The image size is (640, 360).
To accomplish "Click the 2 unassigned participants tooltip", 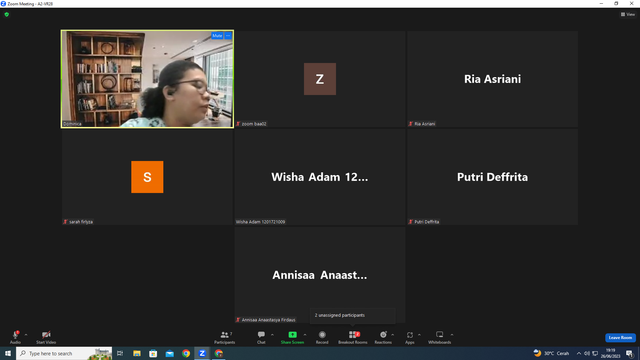I will [x=353, y=316].
